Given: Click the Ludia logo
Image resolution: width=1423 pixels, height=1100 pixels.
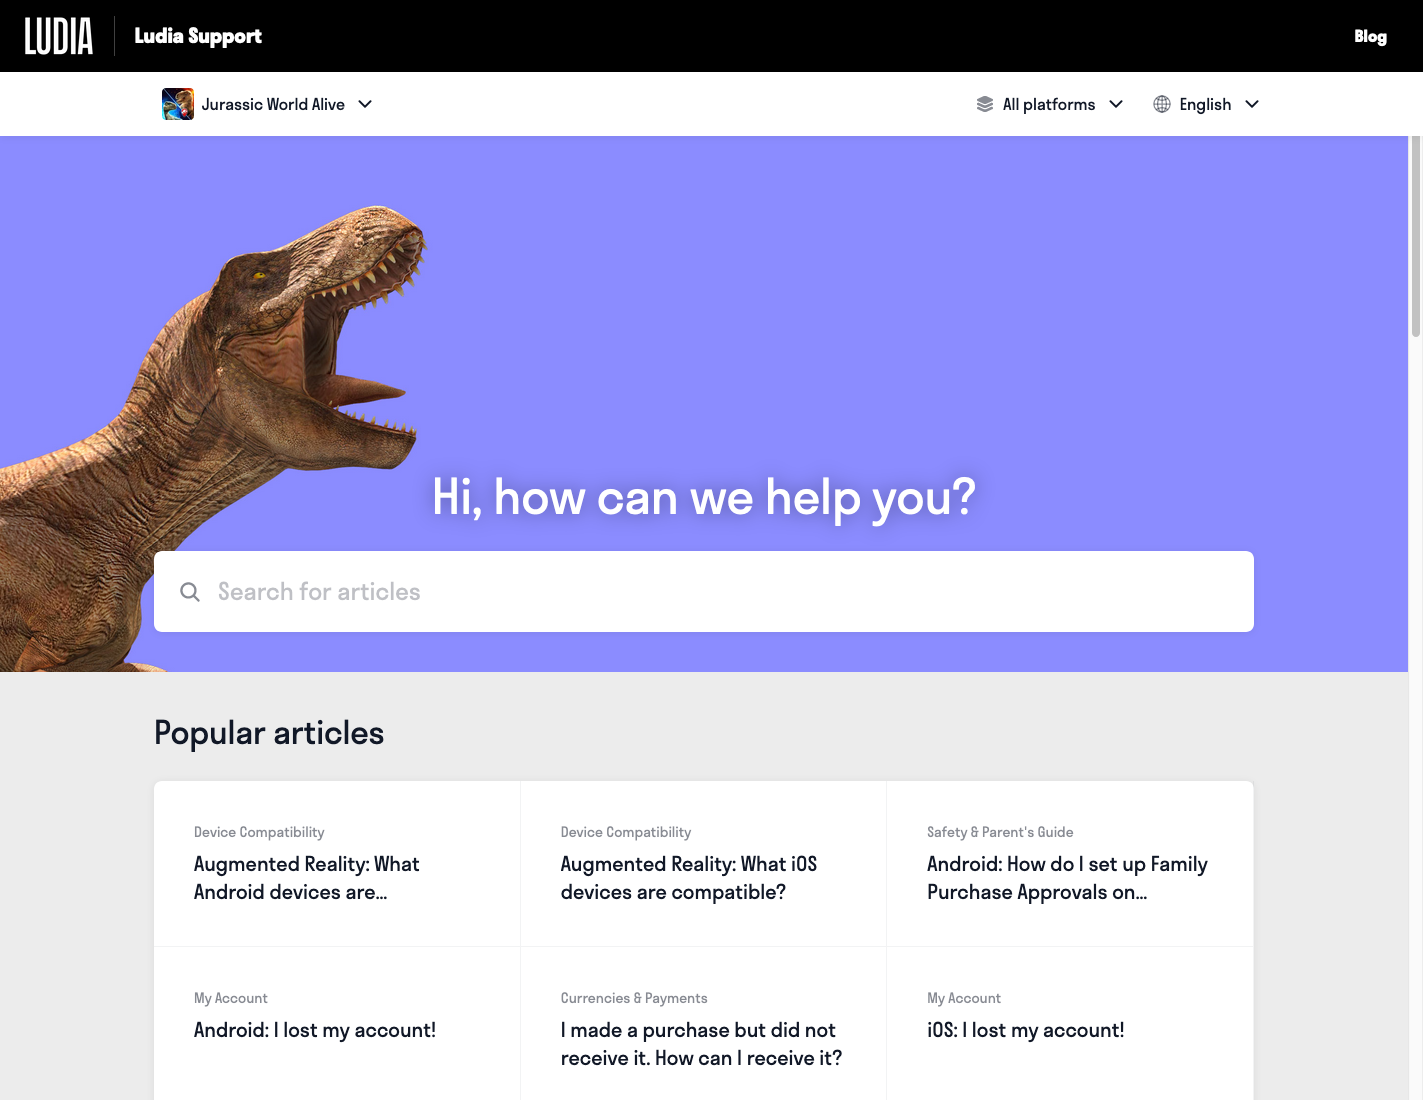Looking at the screenshot, I should click(x=59, y=36).
